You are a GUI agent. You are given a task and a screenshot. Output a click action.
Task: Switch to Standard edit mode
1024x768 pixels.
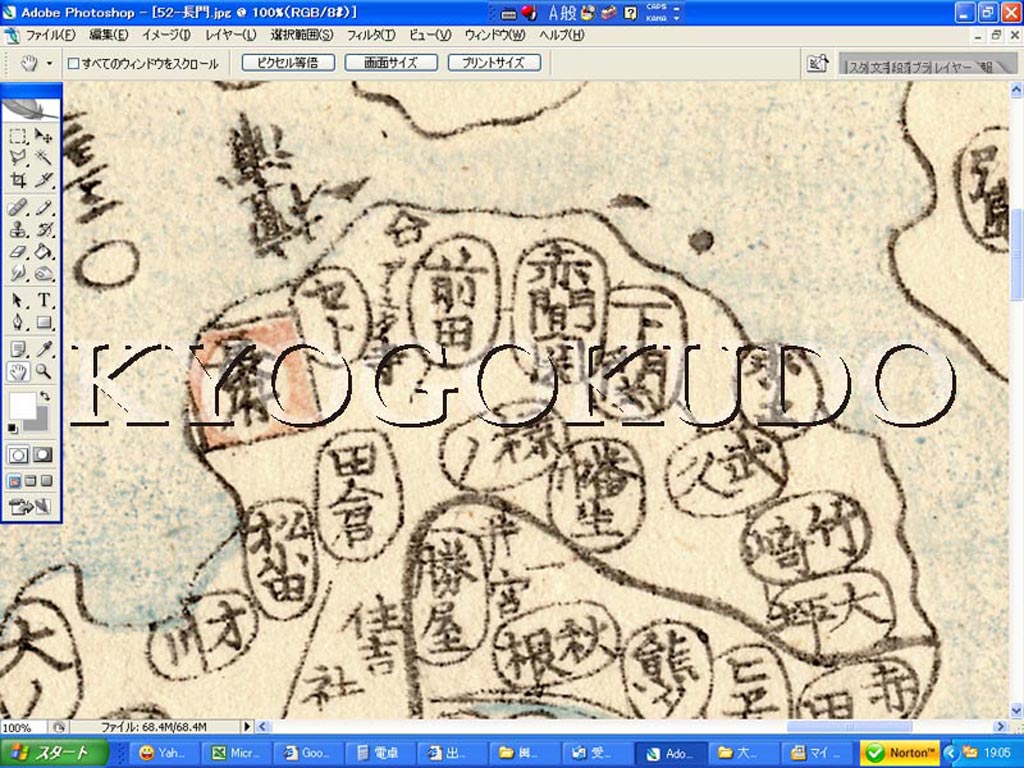click(x=18, y=455)
